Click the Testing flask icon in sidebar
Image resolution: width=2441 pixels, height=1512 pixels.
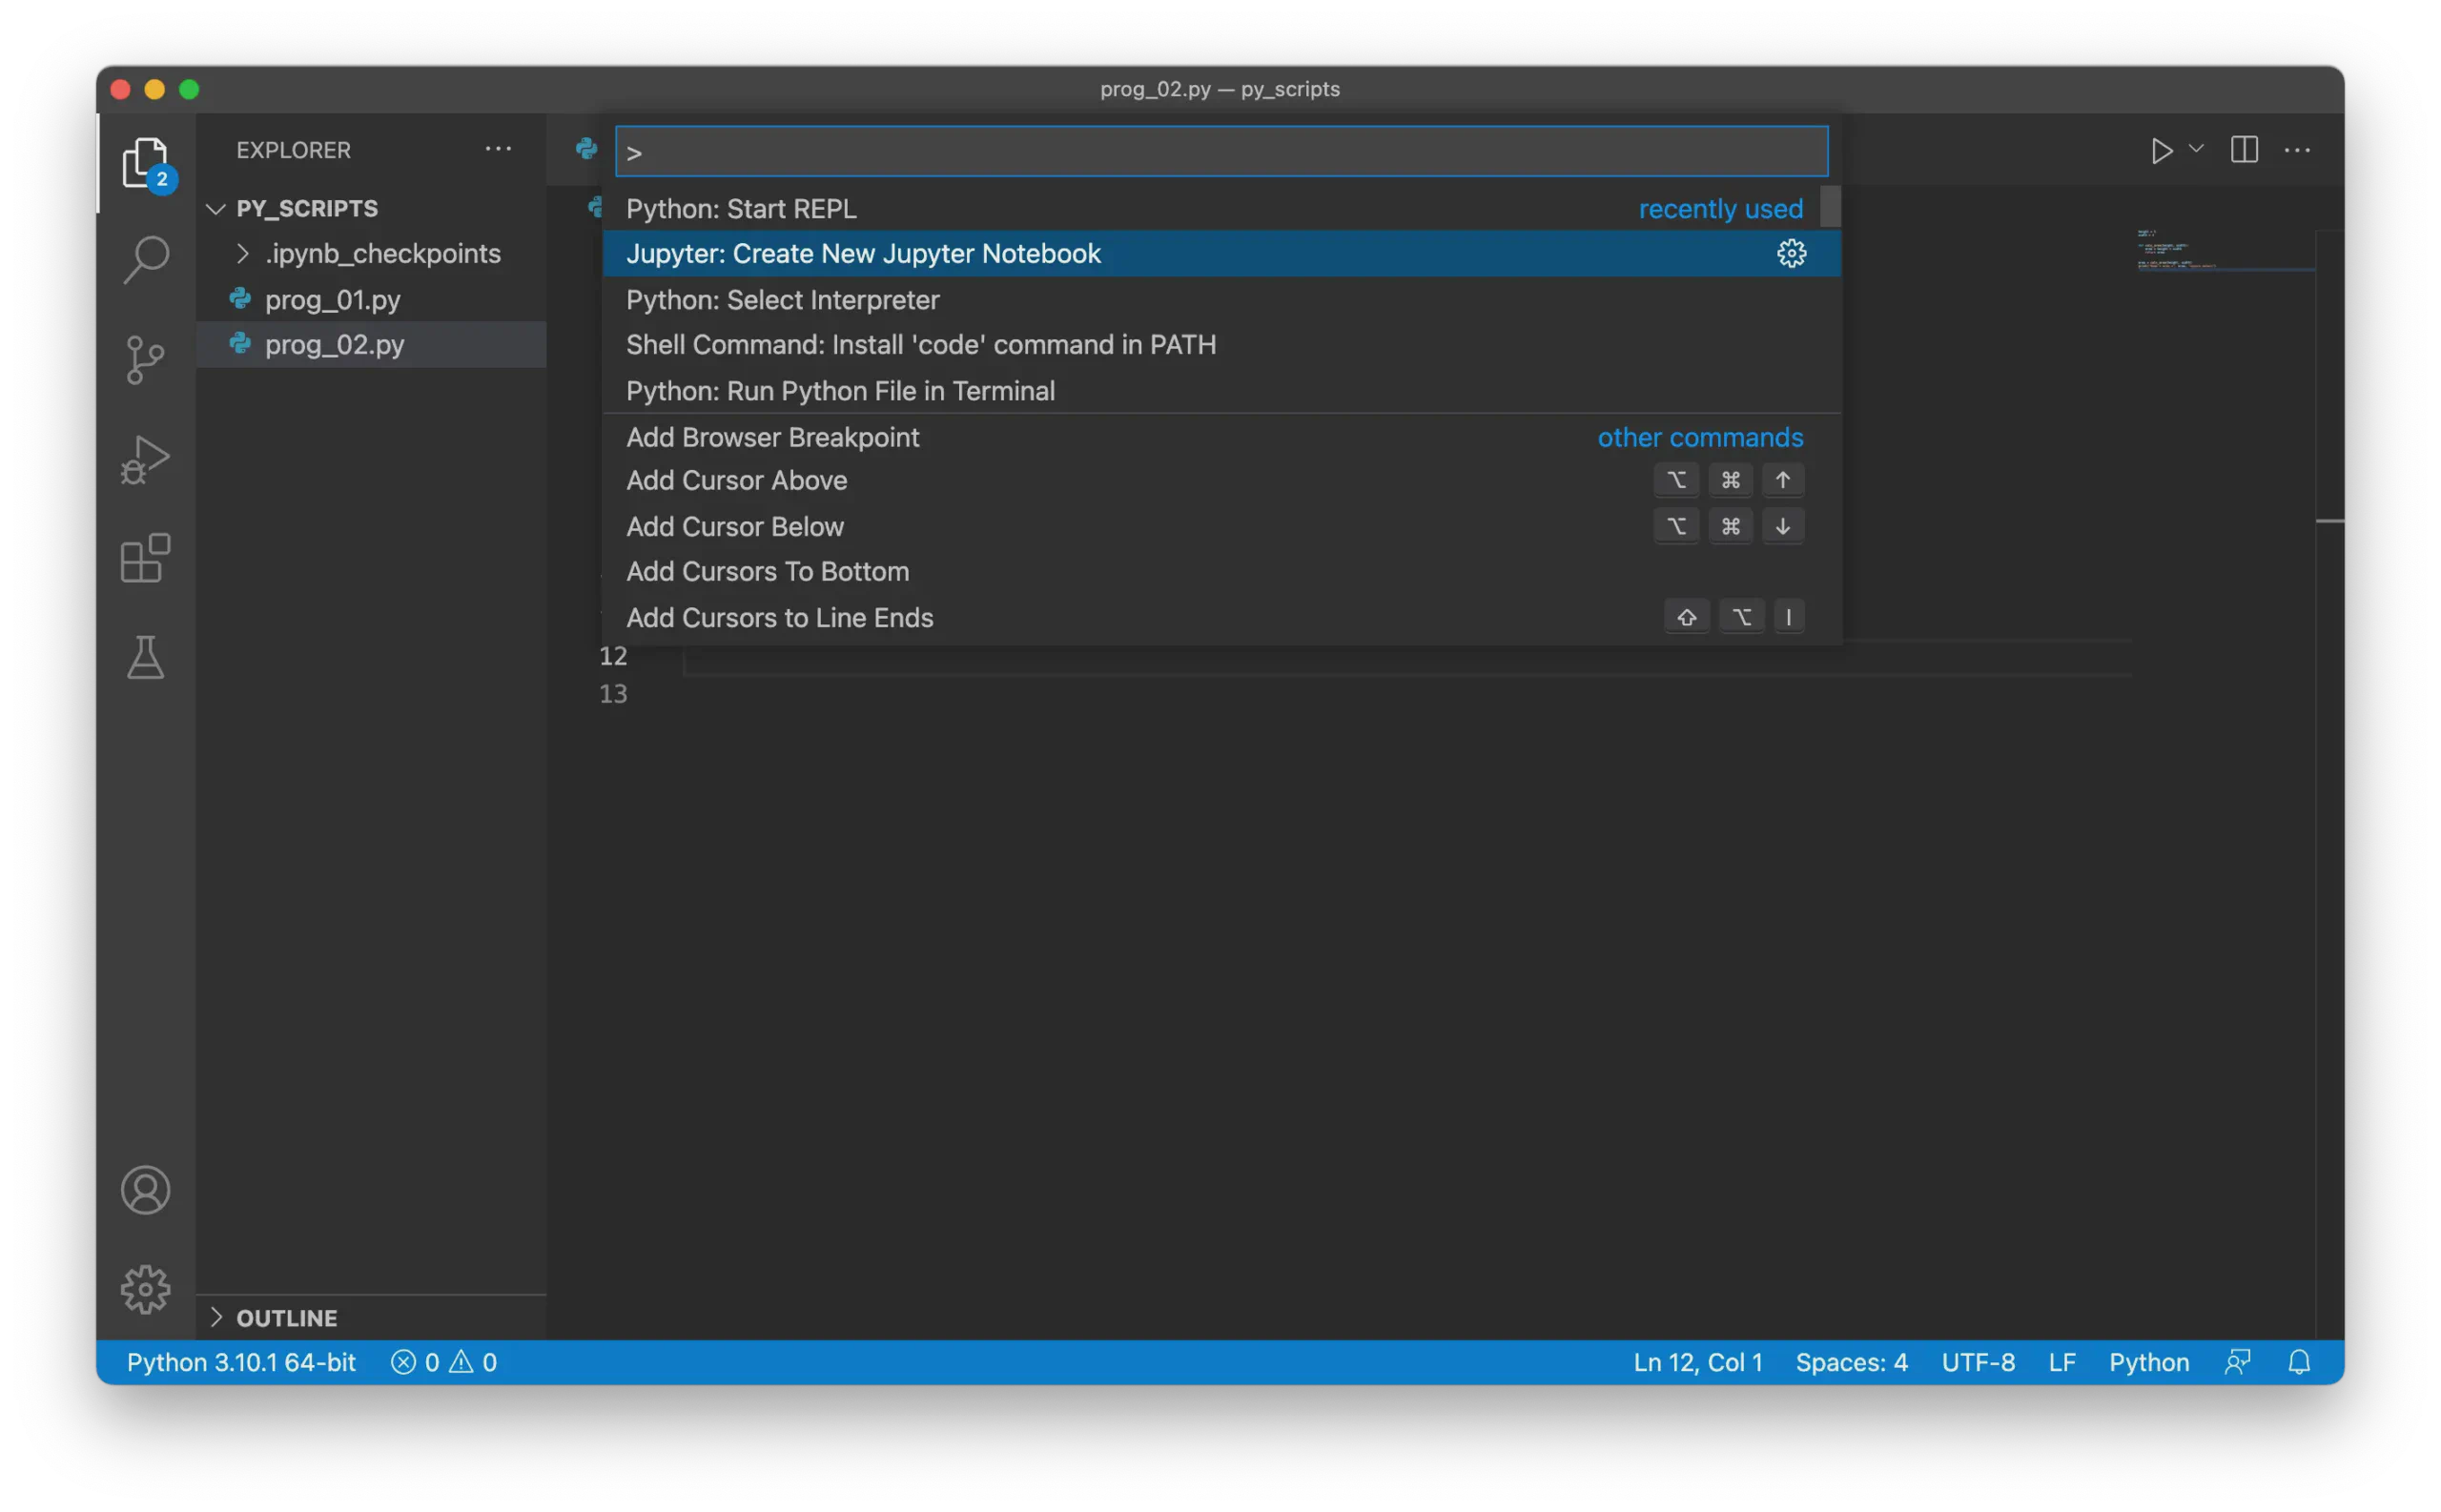tap(145, 658)
